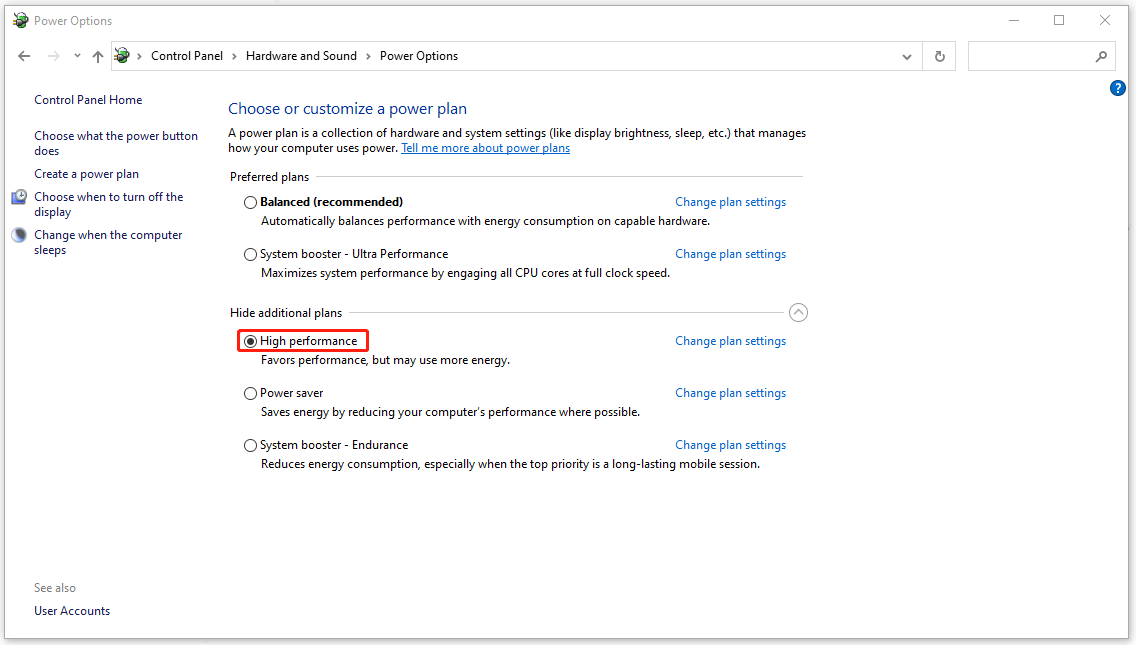
Task: Open the recent locations dropdown beside forward button
Action: 77,56
